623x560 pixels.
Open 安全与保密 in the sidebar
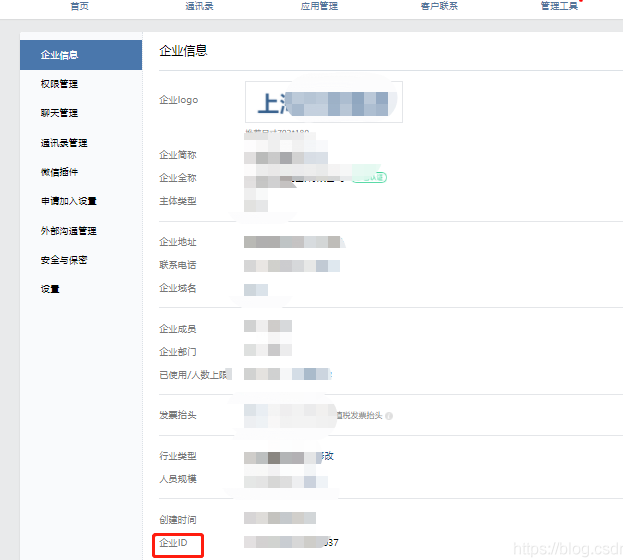[64, 260]
